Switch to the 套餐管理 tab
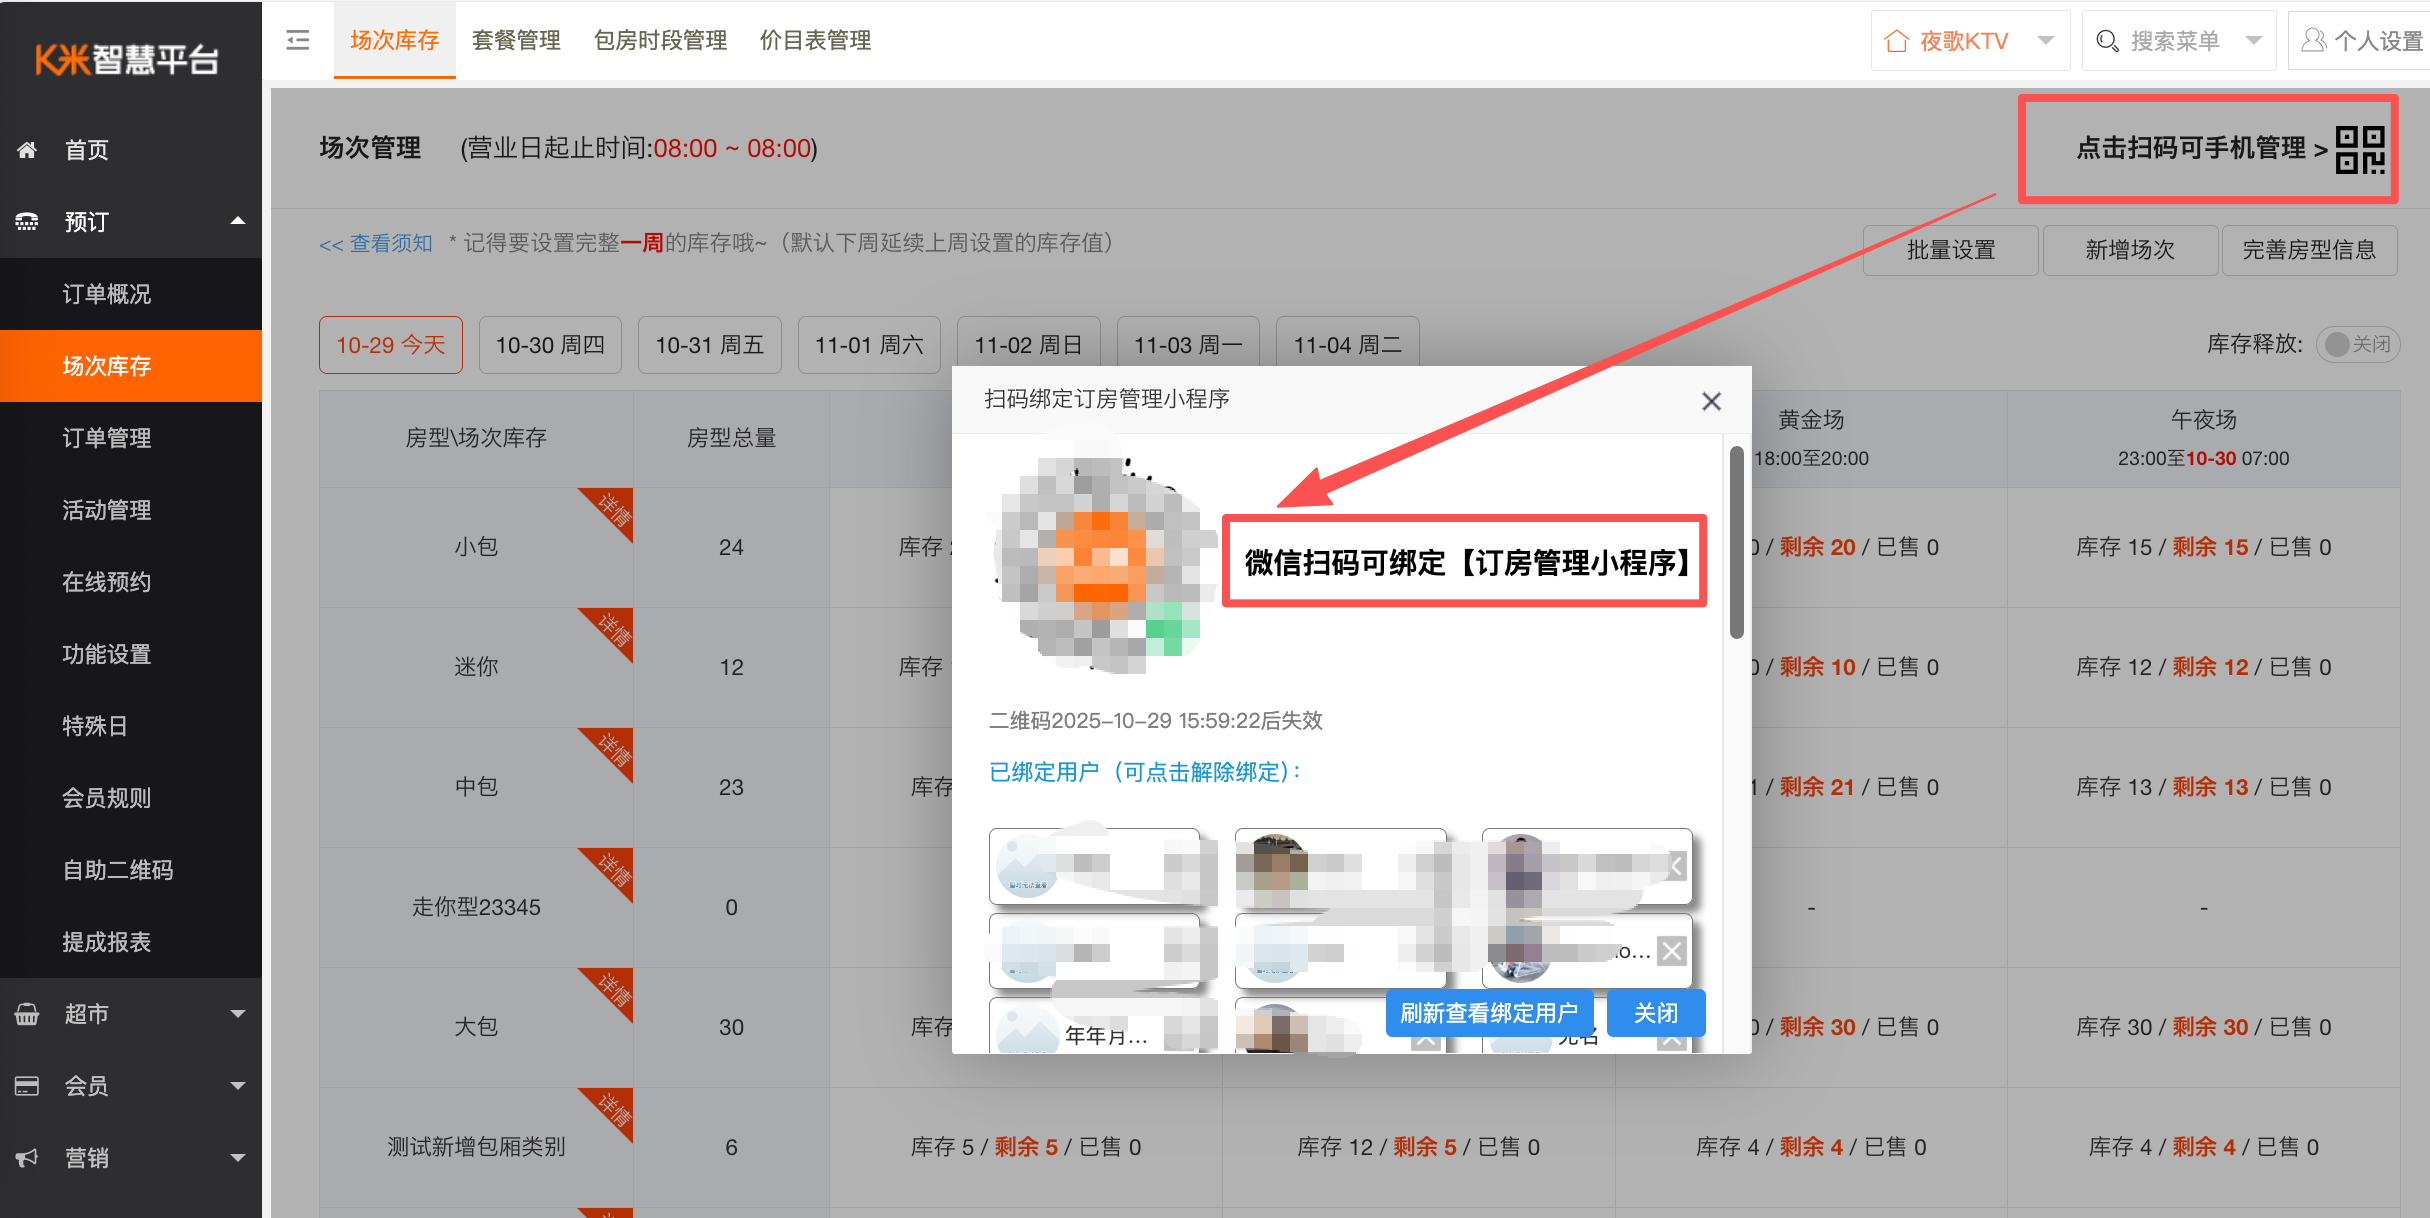 coord(516,40)
